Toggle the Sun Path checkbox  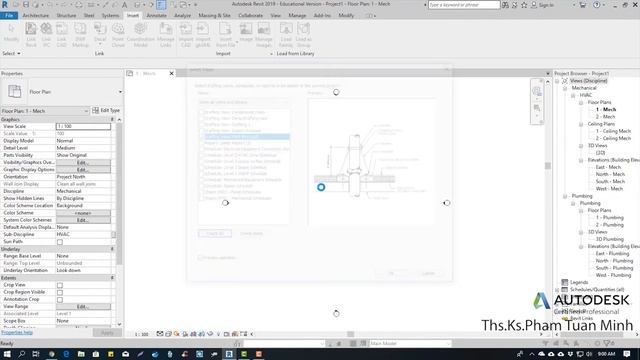60,242
